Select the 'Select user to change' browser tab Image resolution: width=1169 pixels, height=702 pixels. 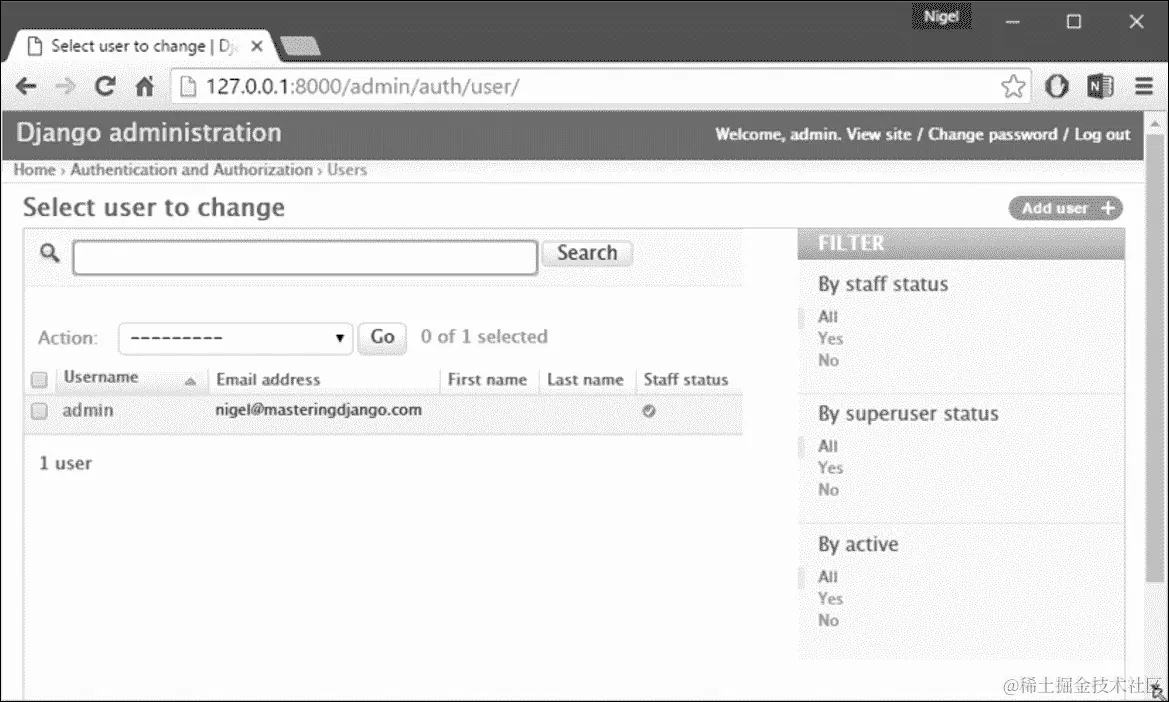point(142,46)
